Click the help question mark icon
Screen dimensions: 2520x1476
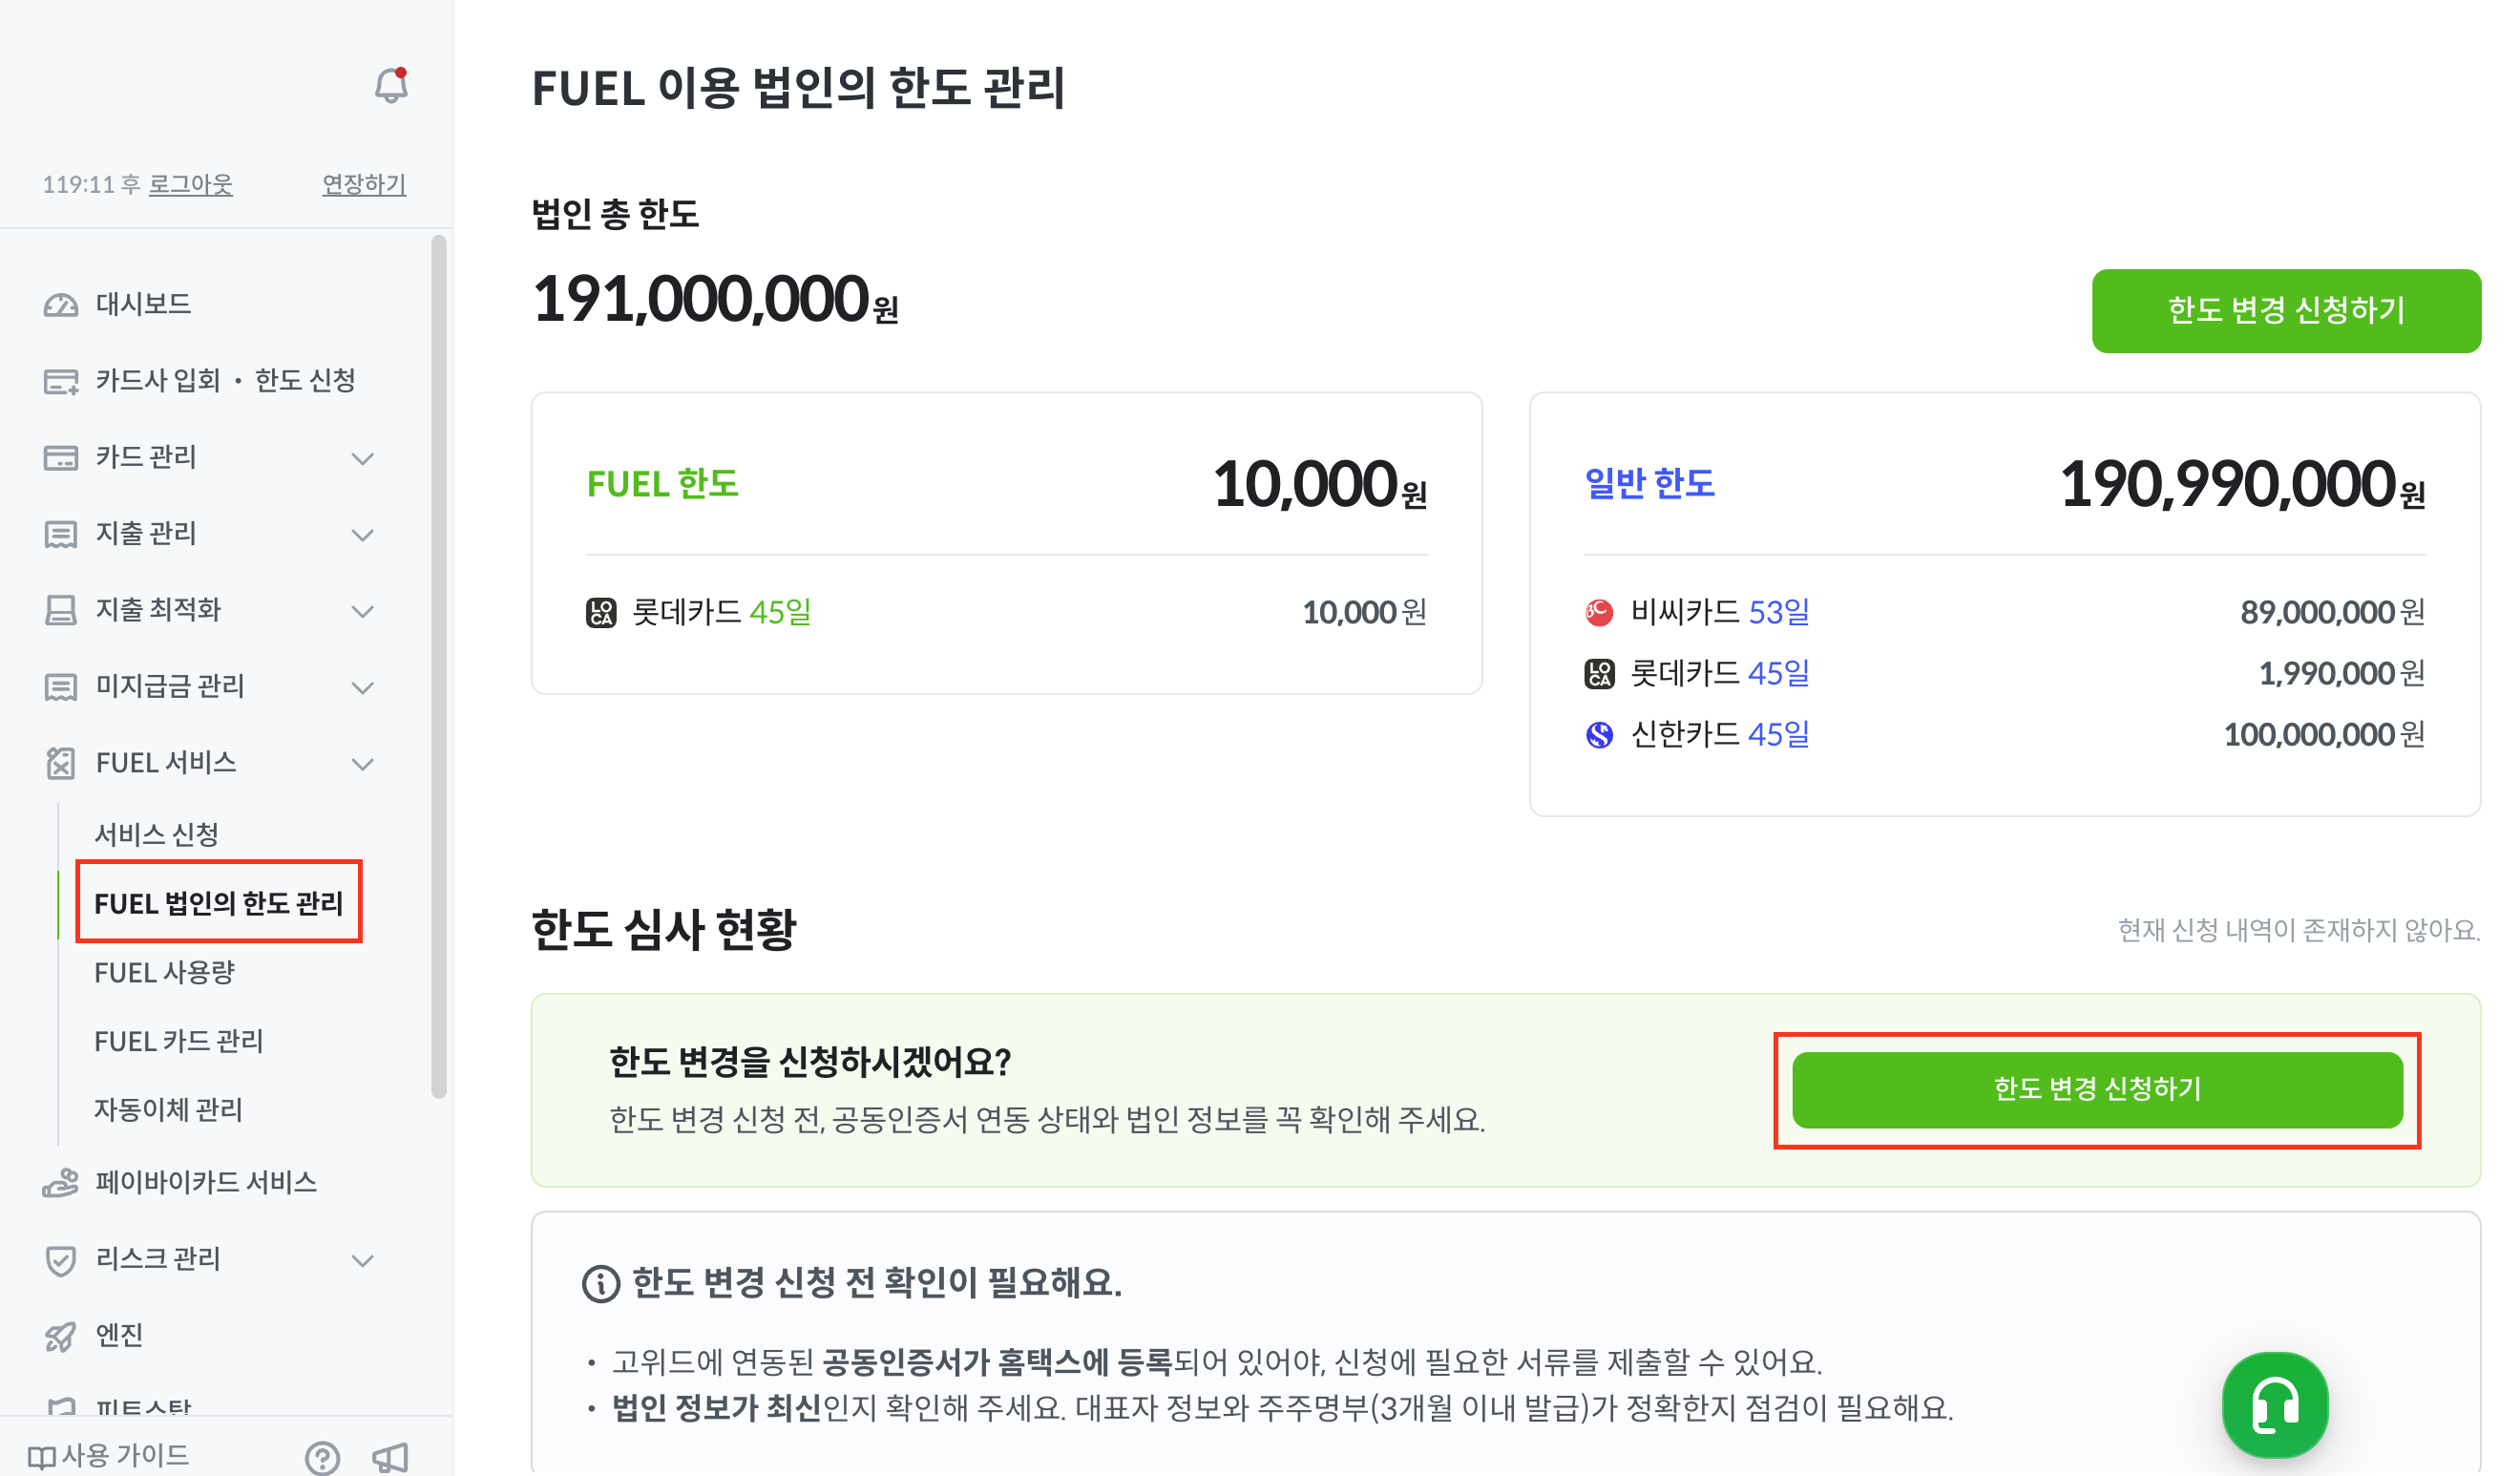(x=322, y=1457)
